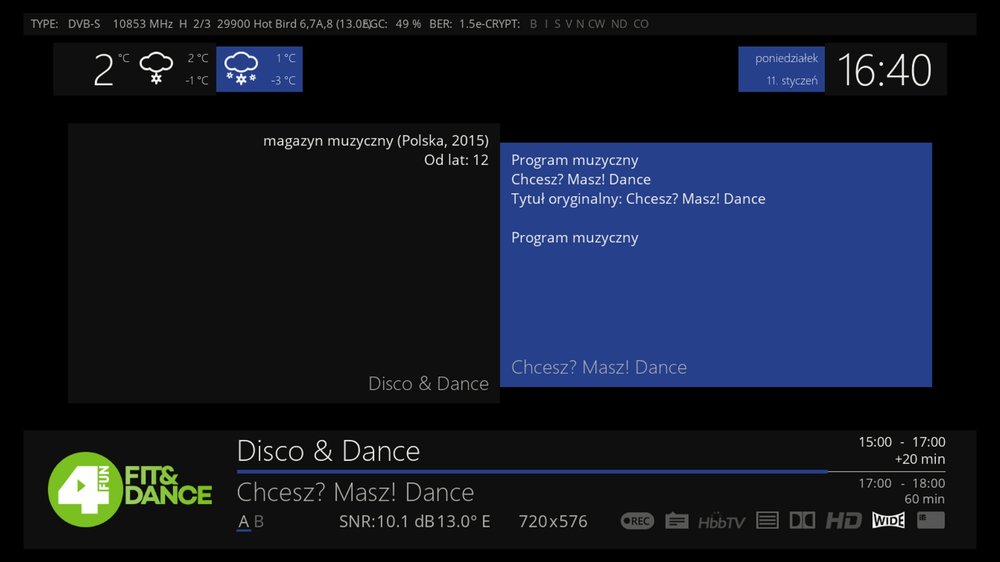Click the subtitles icon next to REC

tap(677, 521)
